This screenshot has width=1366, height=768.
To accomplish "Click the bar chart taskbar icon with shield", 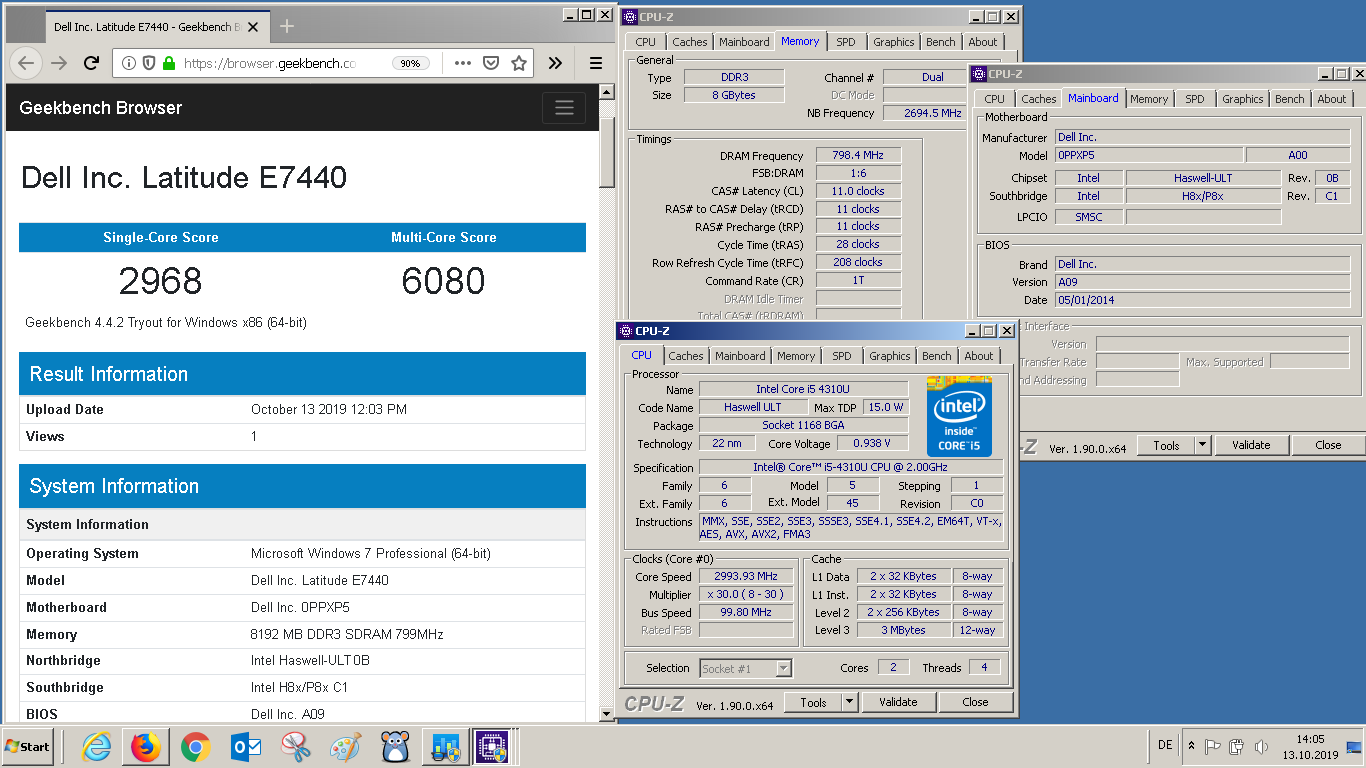I will [x=444, y=746].
